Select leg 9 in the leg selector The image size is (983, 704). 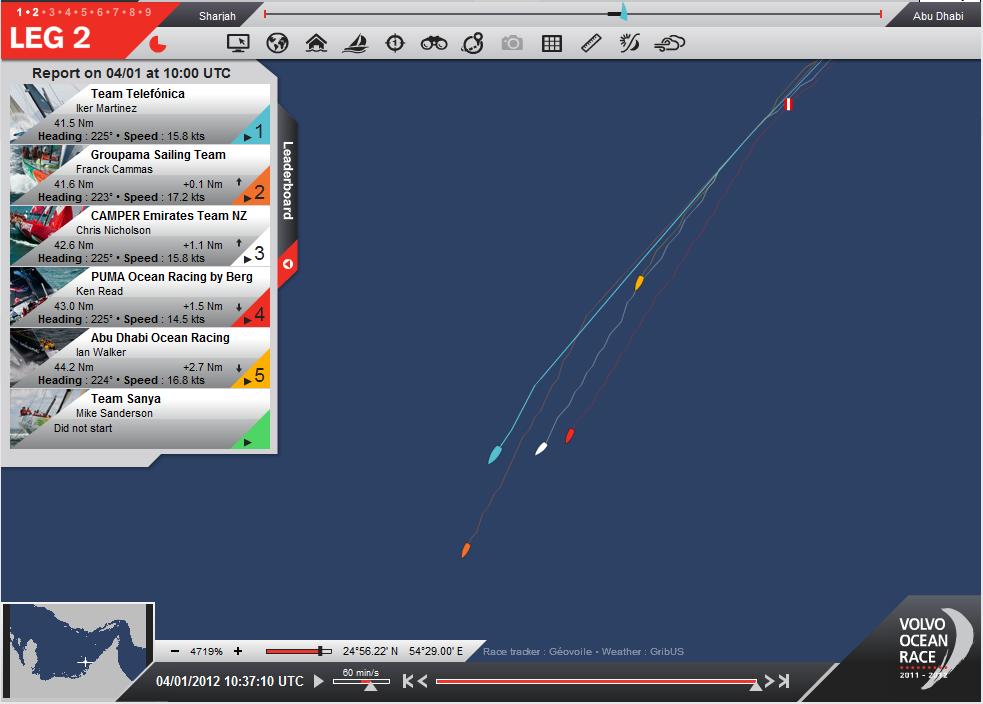click(x=148, y=12)
